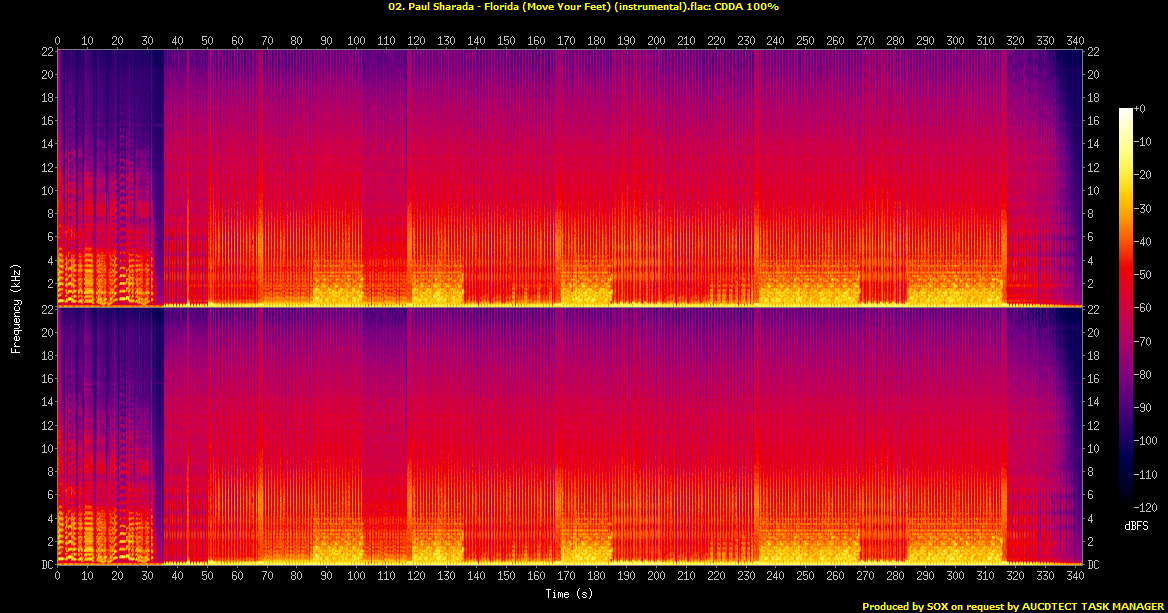Viewport: 1168px width, 613px height.
Task: Click the dark bottom end of the color bar
Action: tap(1126, 506)
